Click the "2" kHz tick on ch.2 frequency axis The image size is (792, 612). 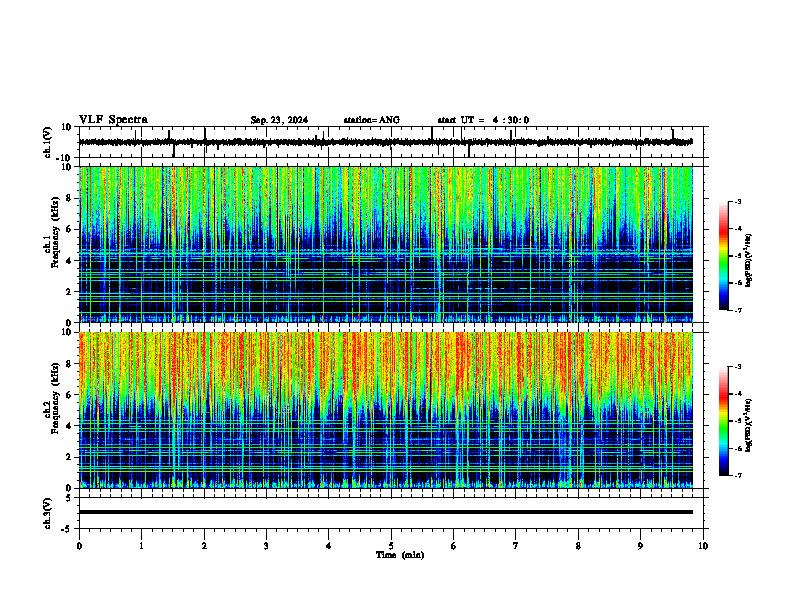pos(70,457)
